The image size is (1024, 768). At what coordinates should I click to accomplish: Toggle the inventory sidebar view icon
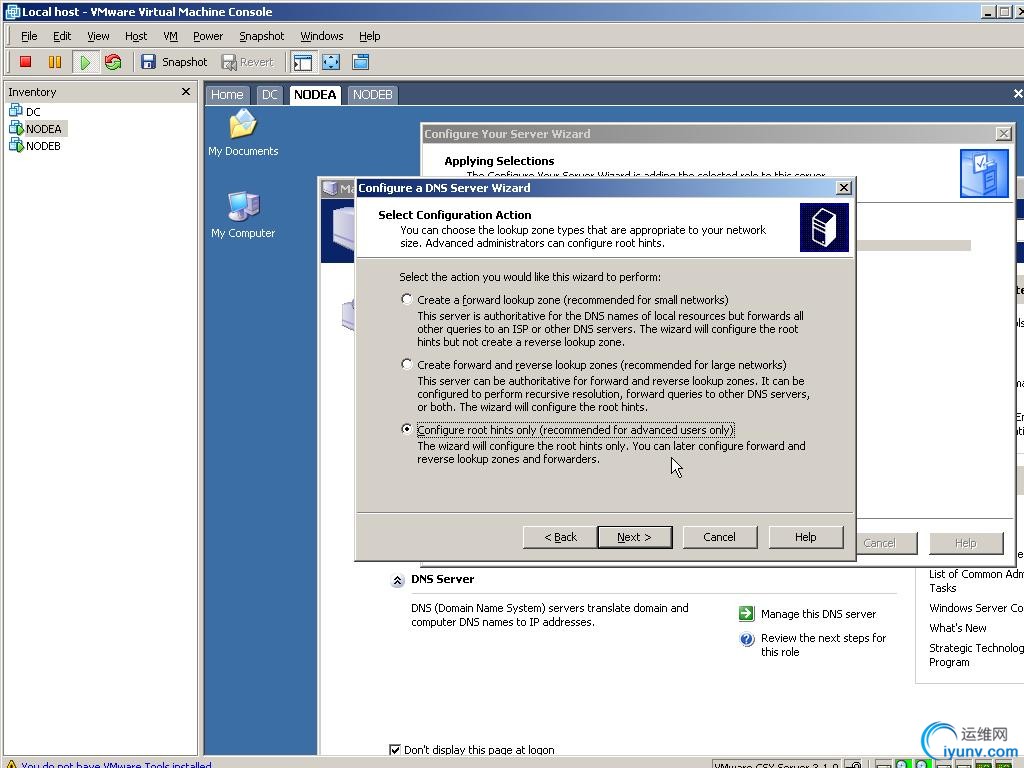pos(302,62)
